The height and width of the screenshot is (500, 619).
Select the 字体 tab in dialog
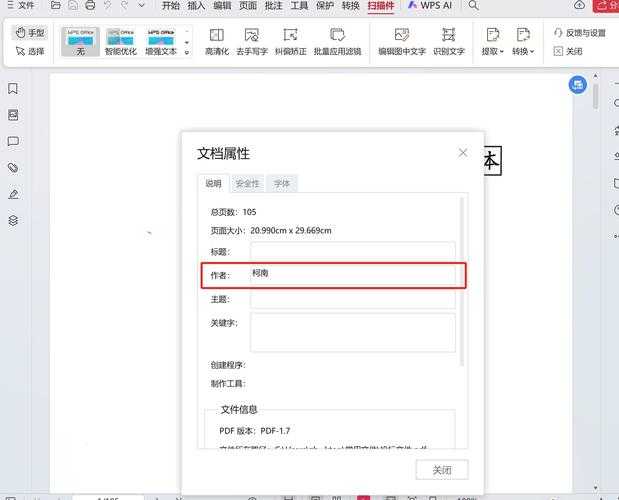(282, 184)
